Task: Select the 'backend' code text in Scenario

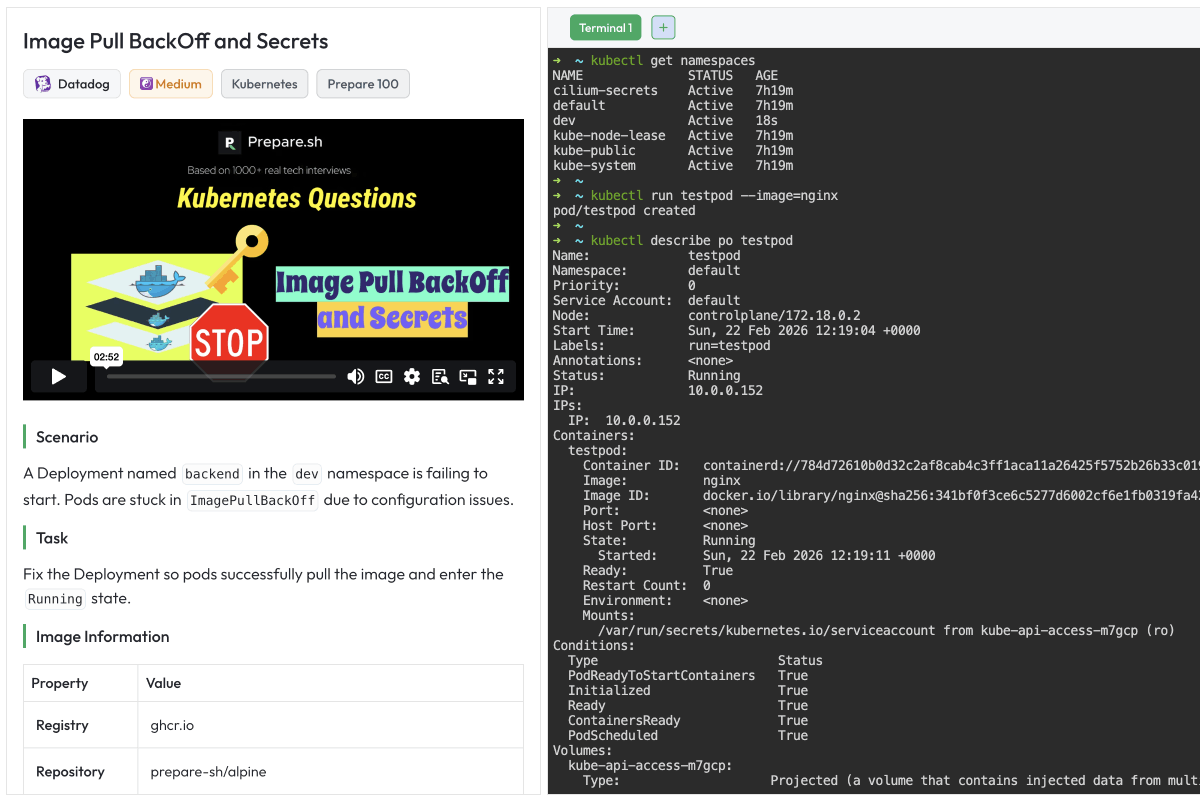Action: point(212,474)
